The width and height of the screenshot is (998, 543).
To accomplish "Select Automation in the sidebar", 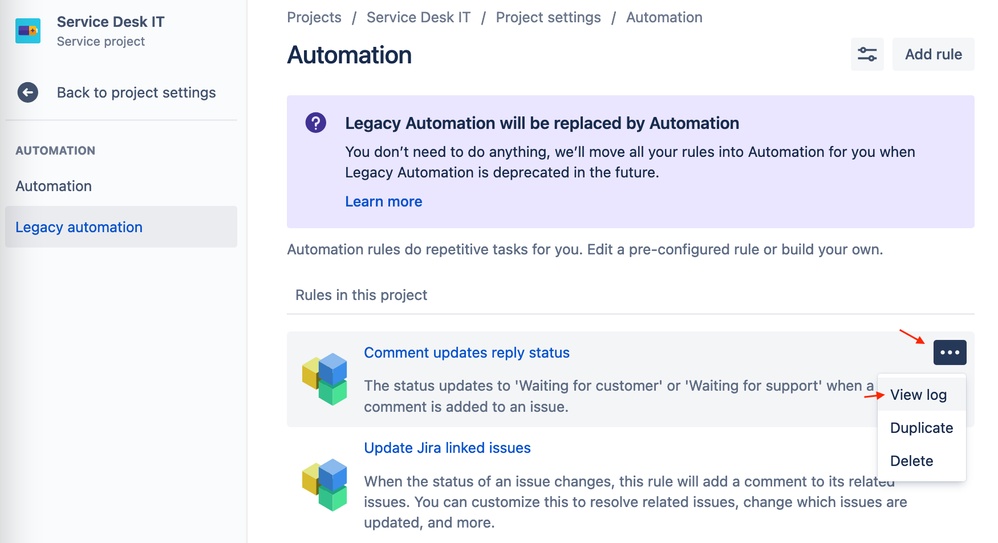I will coord(53,186).
